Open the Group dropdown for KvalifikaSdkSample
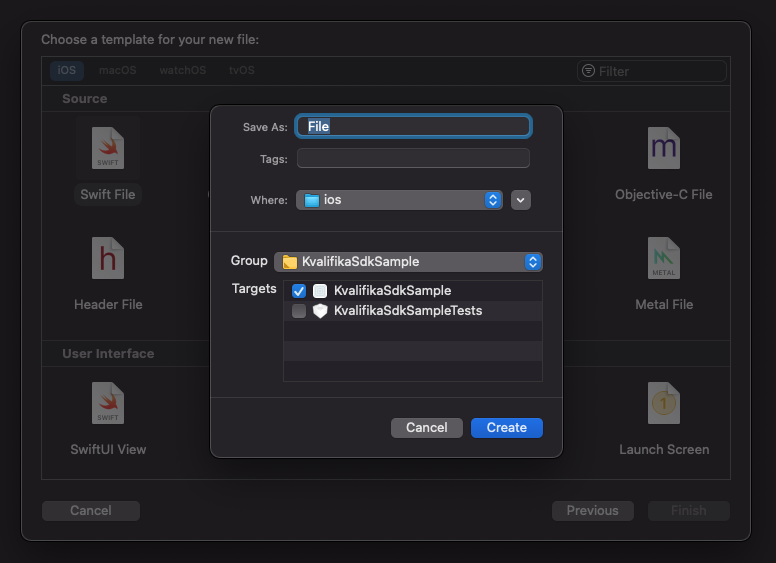 coord(408,262)
